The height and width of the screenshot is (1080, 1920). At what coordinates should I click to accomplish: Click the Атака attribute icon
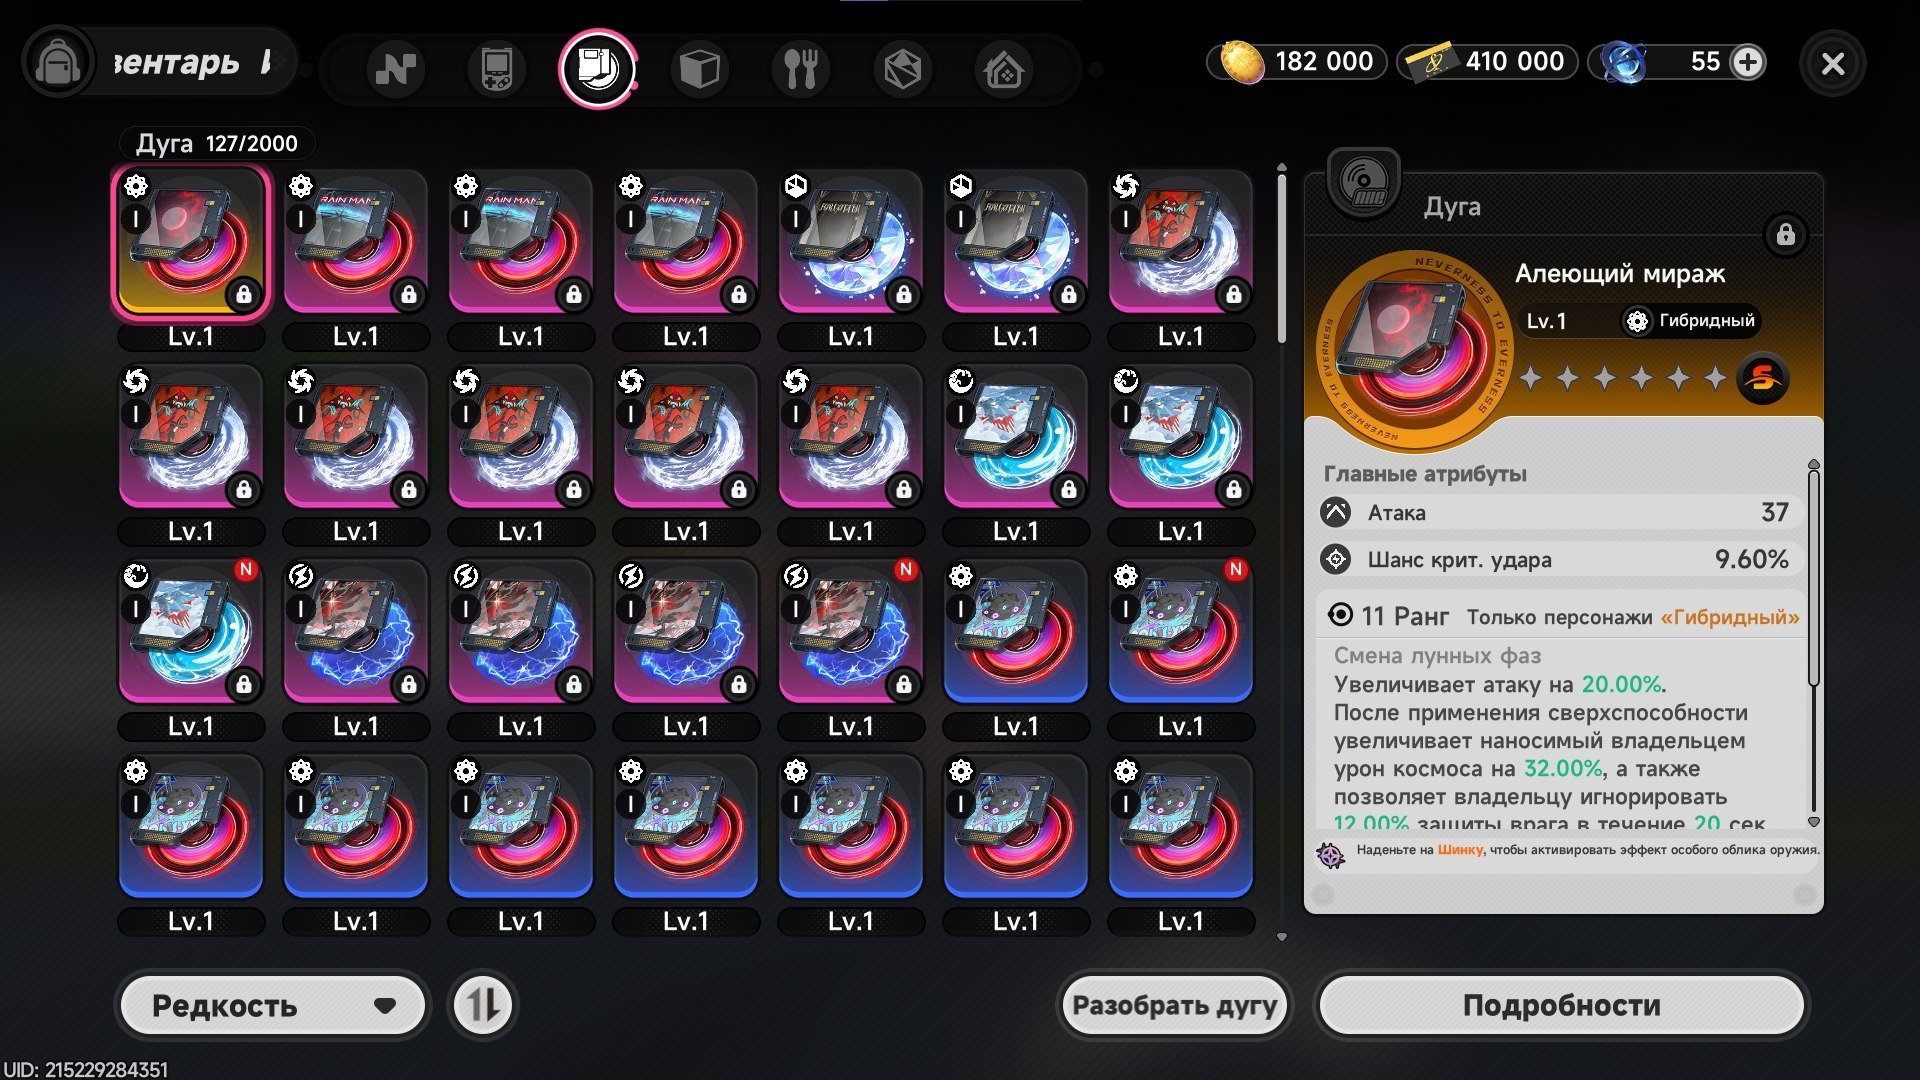point(1335,512)
